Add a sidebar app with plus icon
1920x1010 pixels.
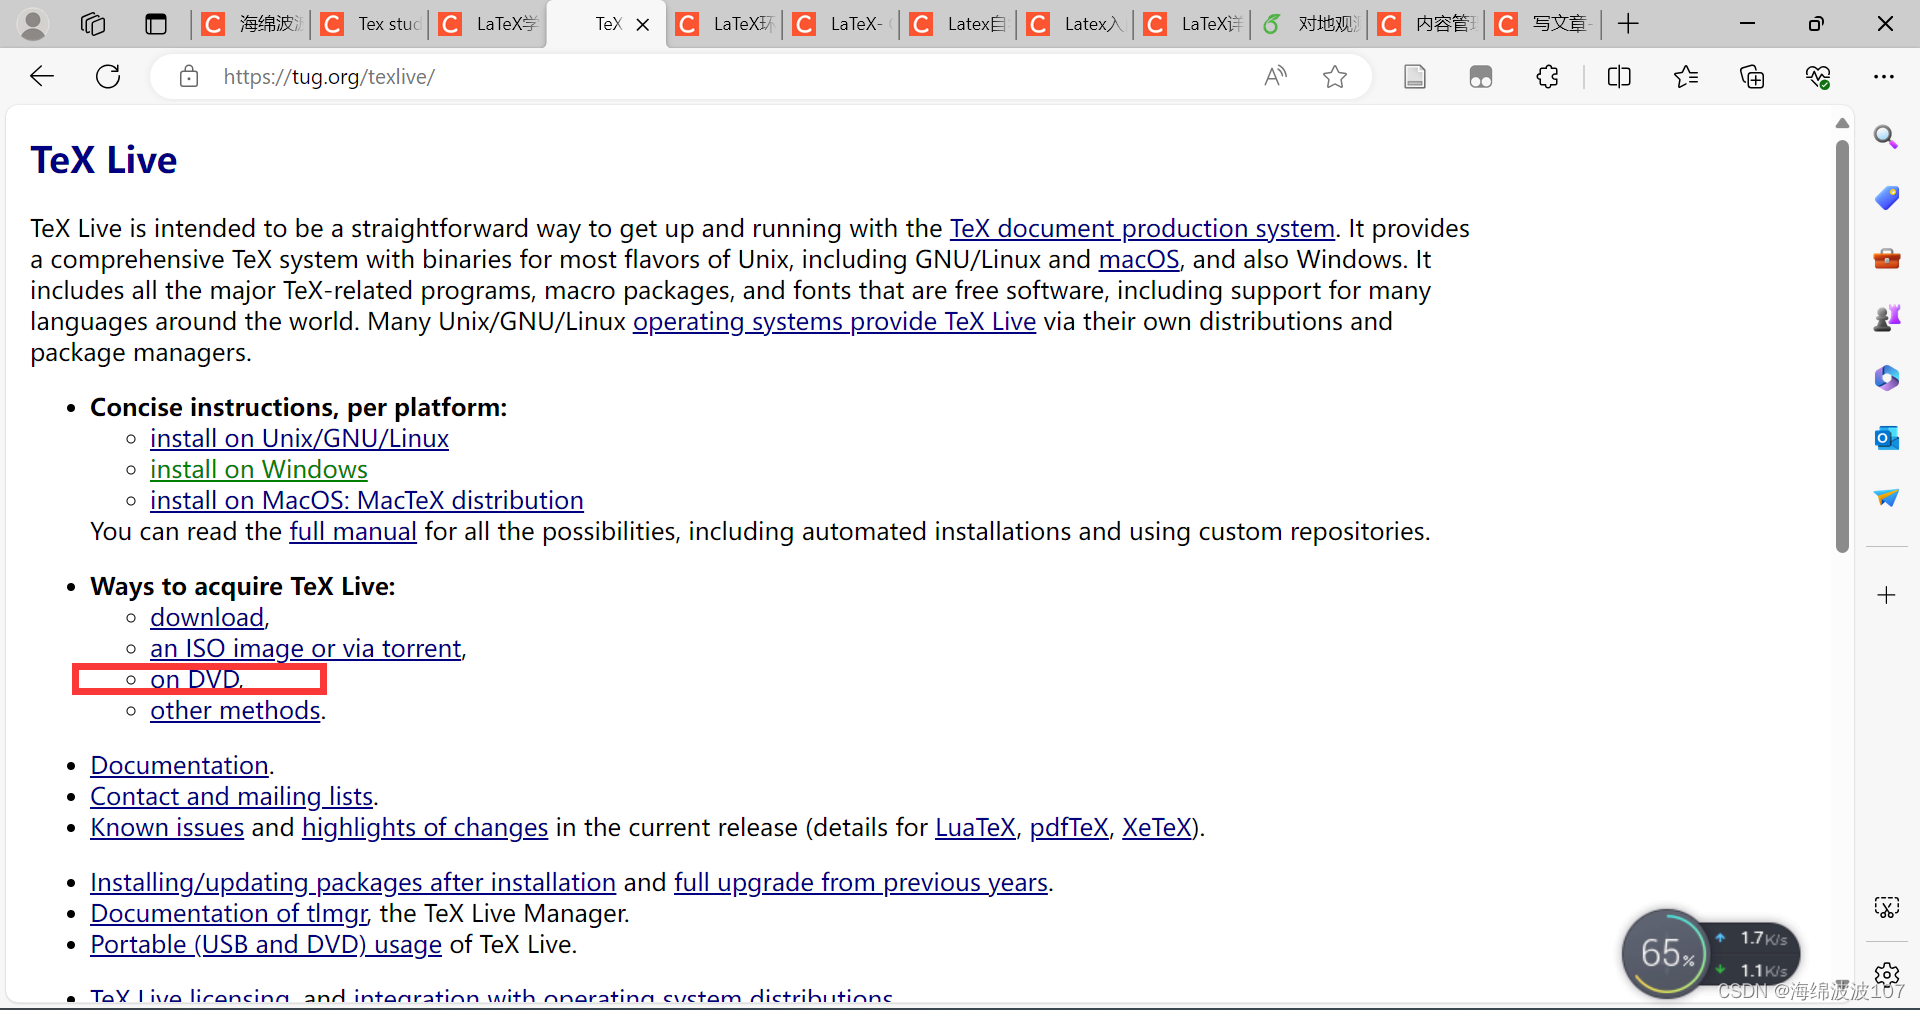pos(1886,595)
